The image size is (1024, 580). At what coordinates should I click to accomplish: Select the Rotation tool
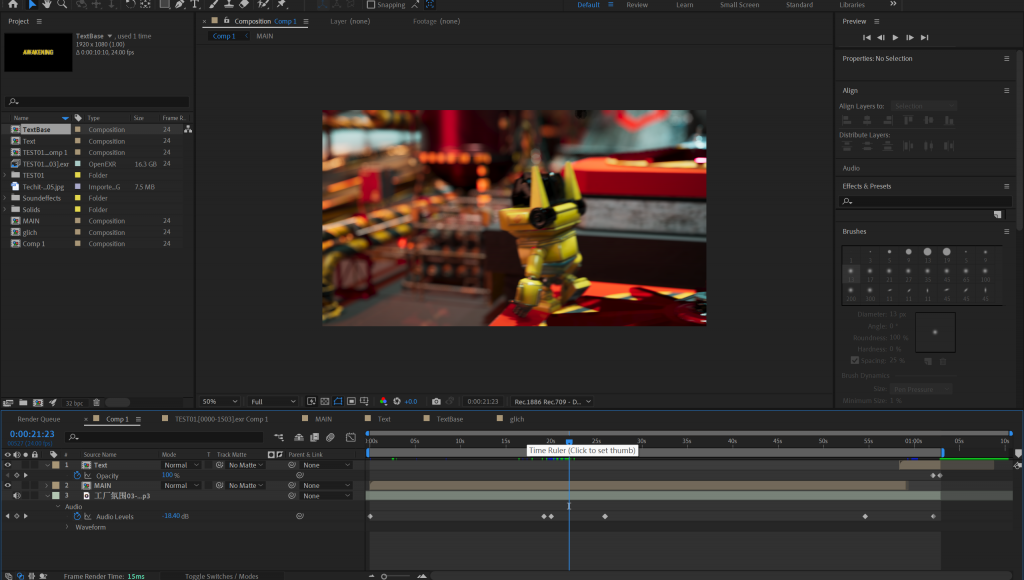[130, 4]
